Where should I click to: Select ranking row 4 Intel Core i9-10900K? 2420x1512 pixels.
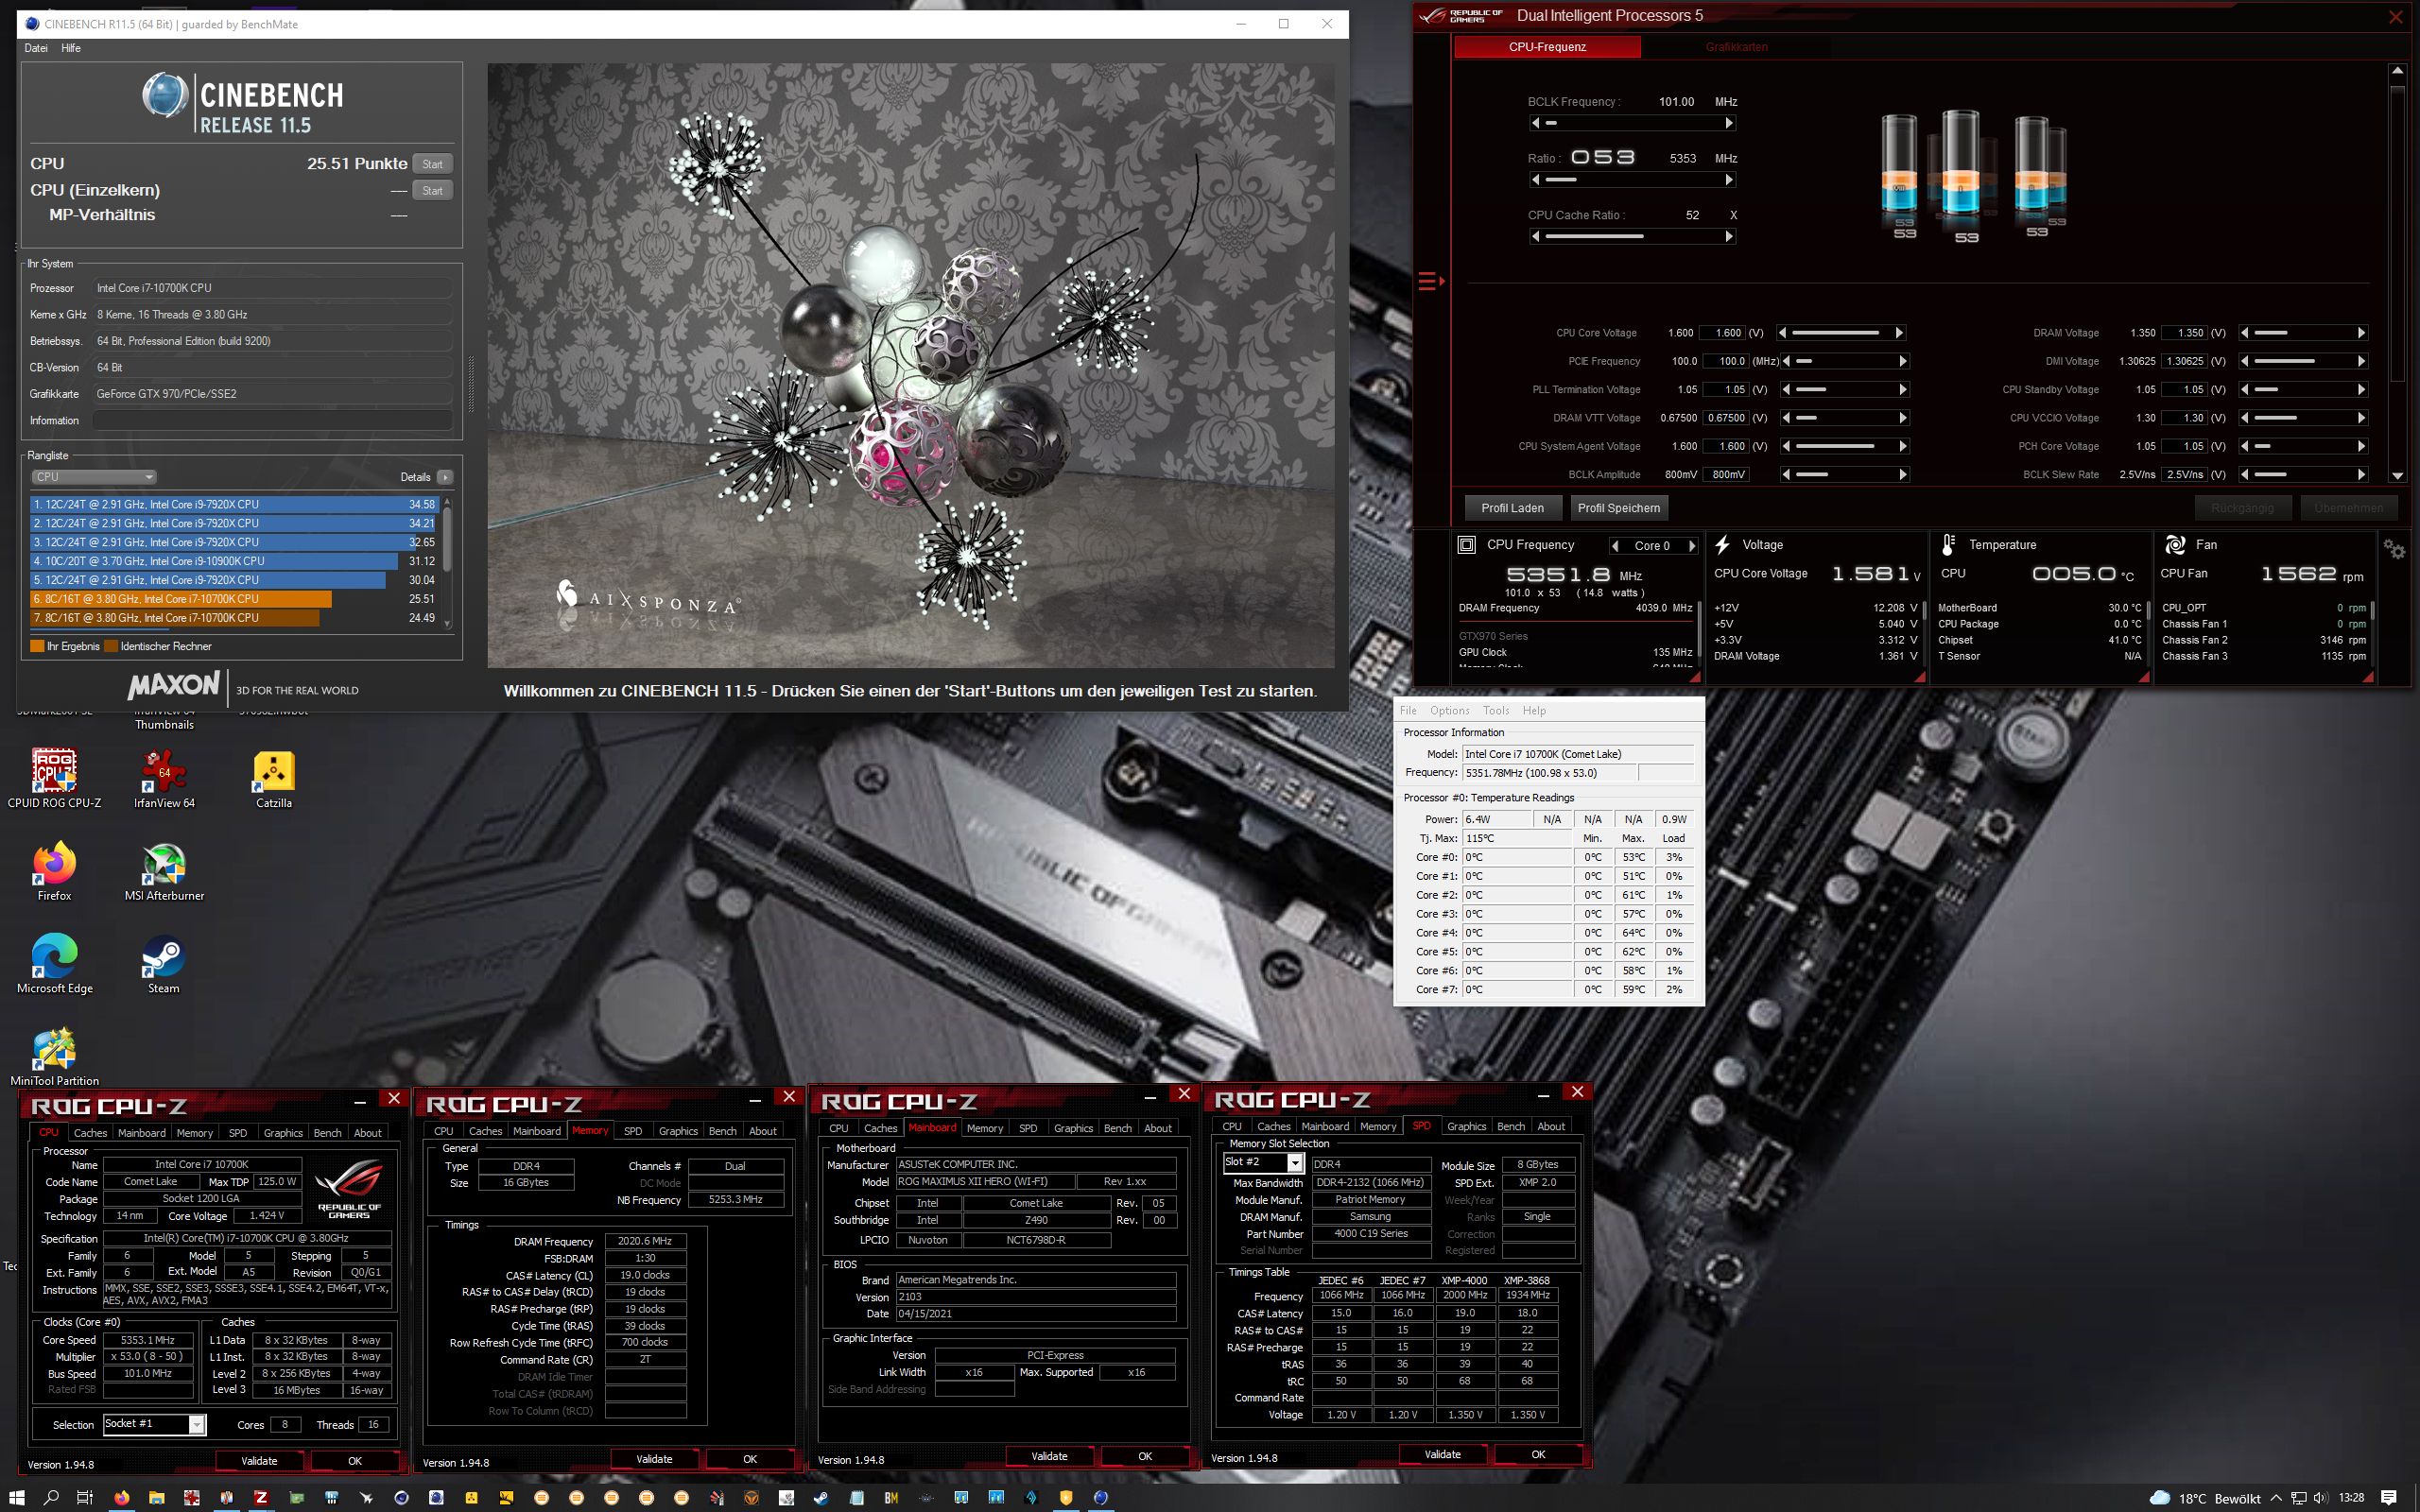(x=235, y=561)
